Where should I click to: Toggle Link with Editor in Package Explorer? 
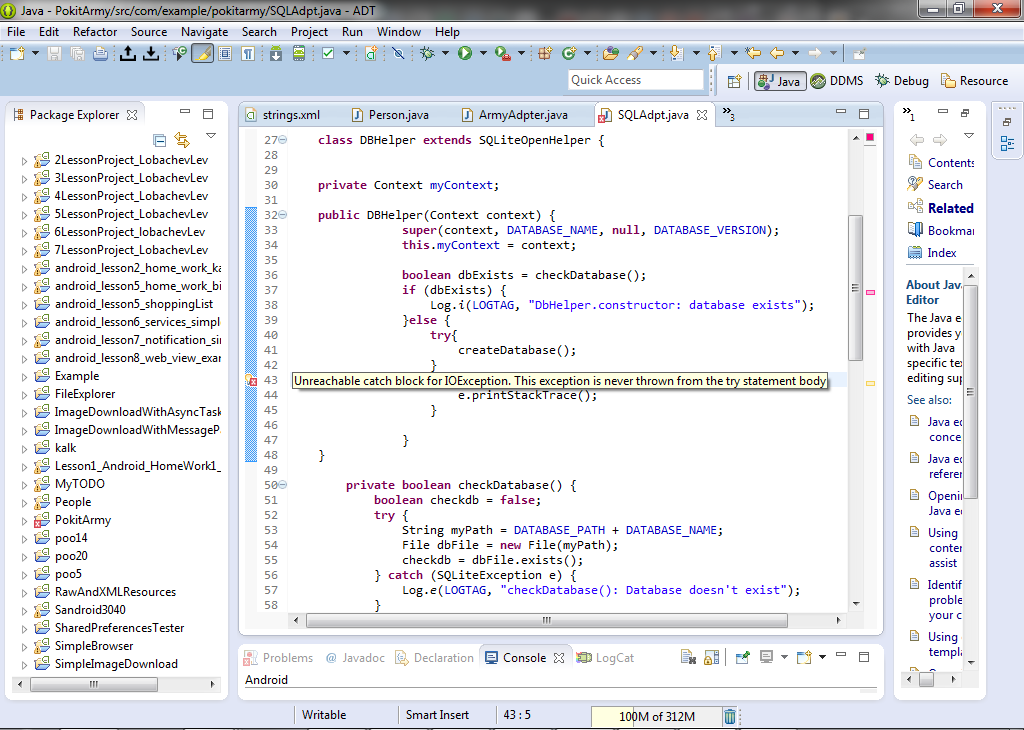(182, 140)
